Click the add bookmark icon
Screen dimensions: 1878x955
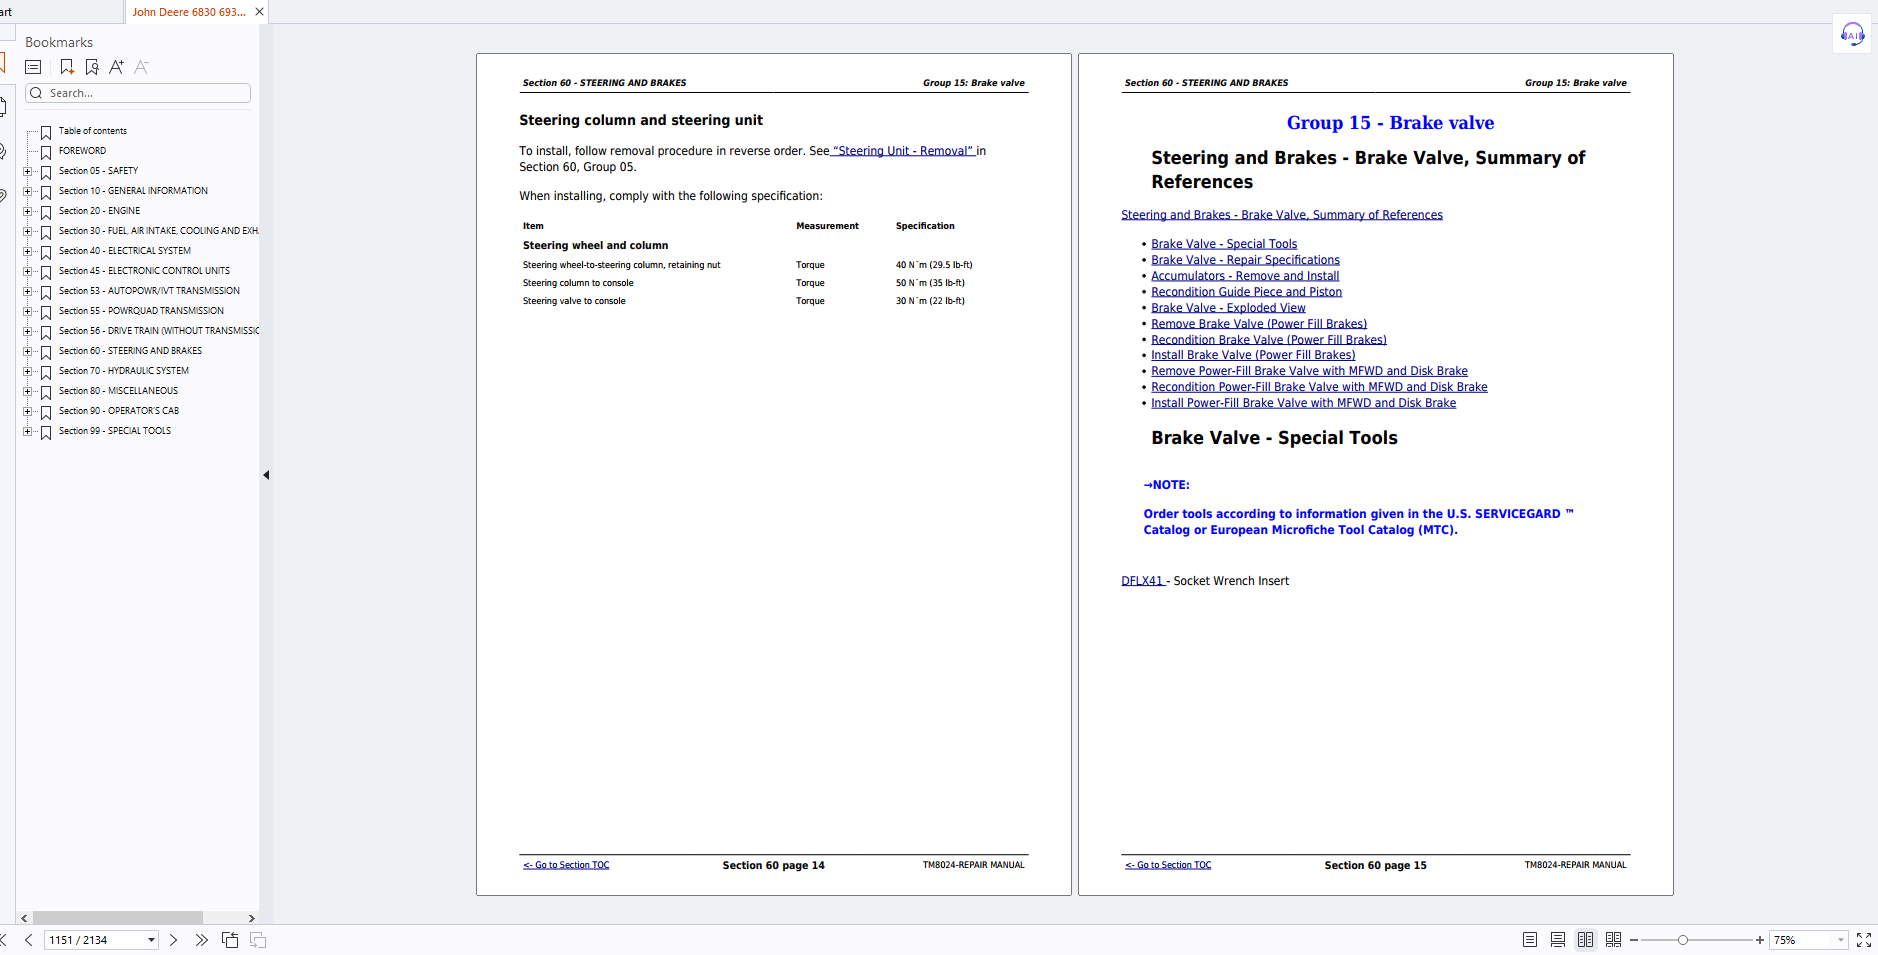[x=67, y=67]
